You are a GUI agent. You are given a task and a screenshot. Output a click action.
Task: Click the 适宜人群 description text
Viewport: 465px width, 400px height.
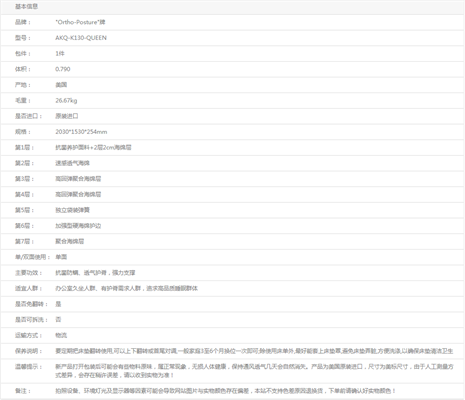126,289
